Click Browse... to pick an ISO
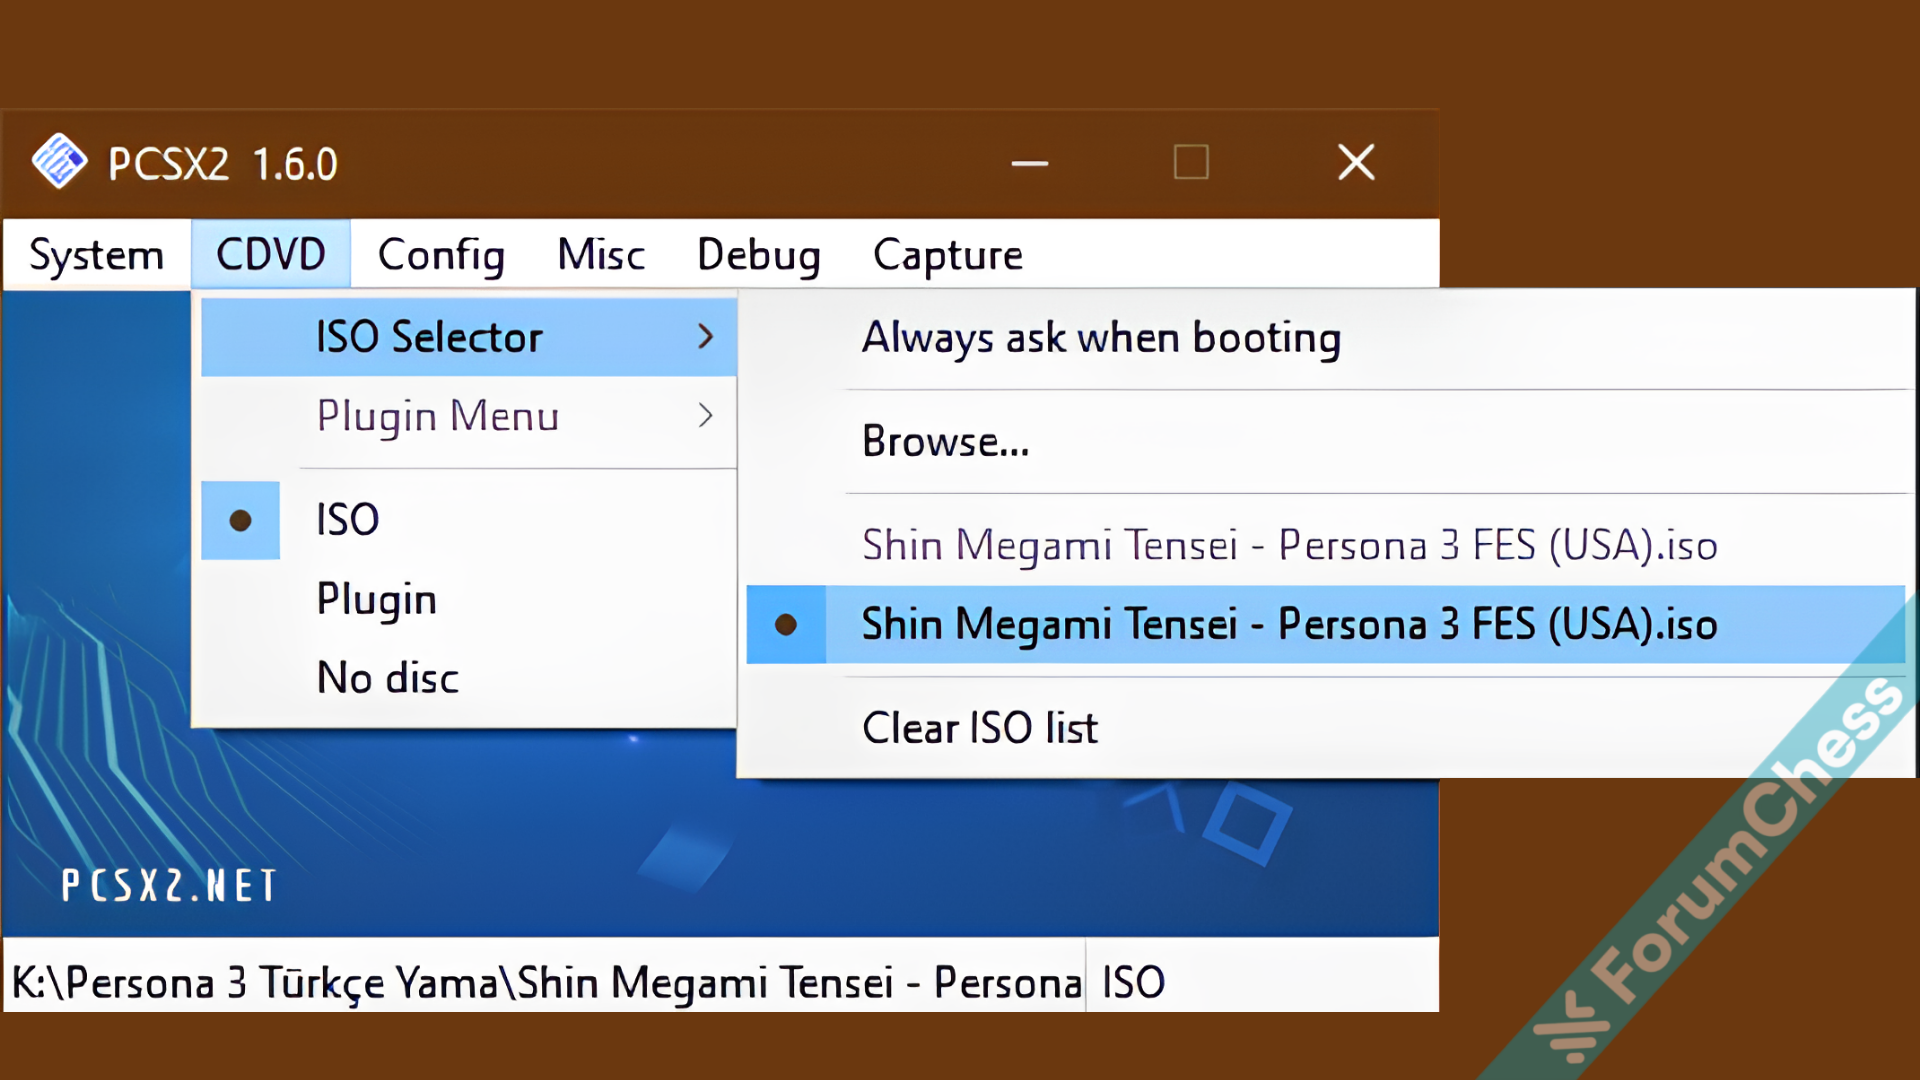Screen dimensions: 1920x1080 pos(1326,441)
